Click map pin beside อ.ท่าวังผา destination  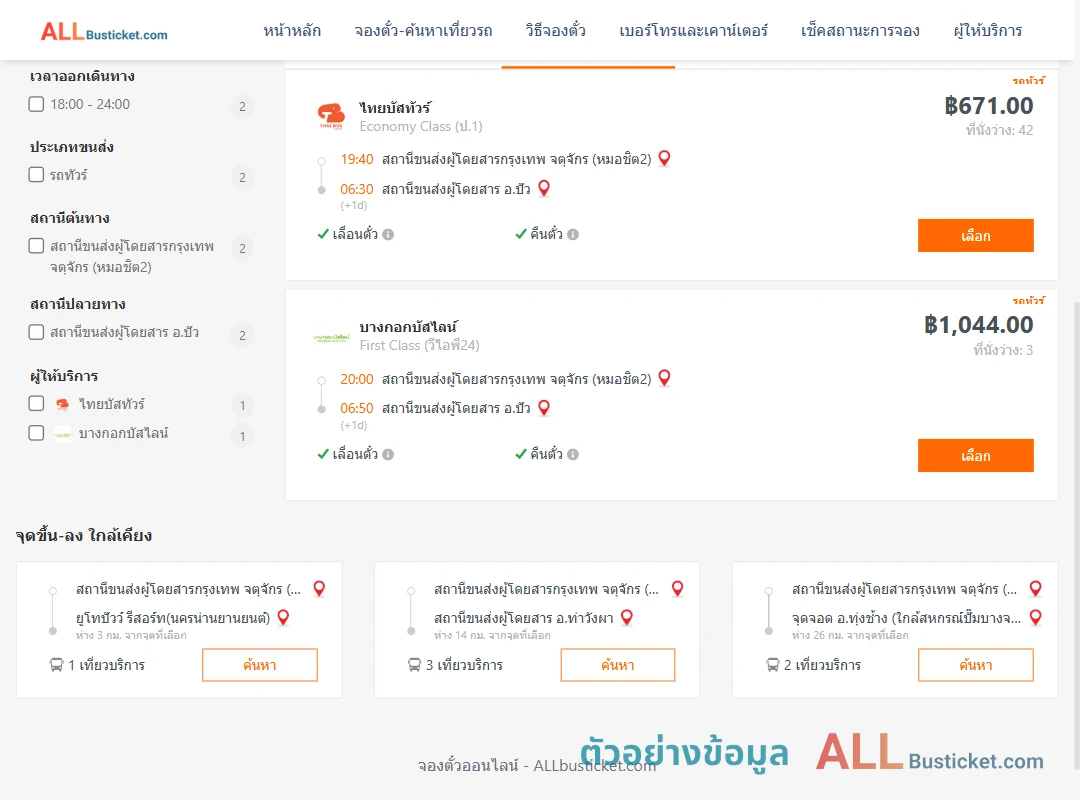pos(627,617)
